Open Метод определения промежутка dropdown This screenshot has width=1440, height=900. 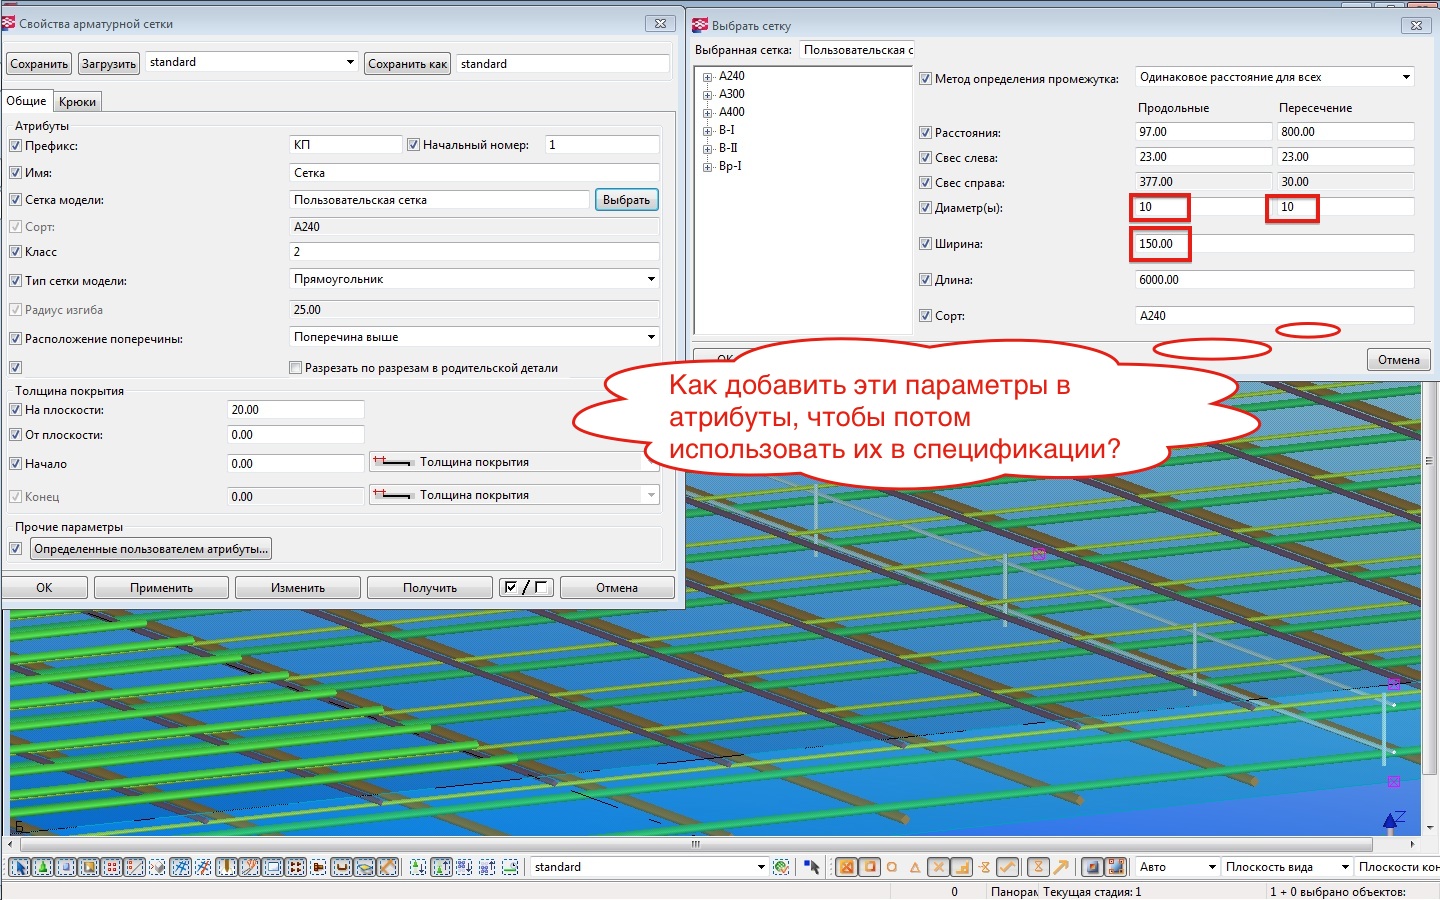click(1405, 77)
